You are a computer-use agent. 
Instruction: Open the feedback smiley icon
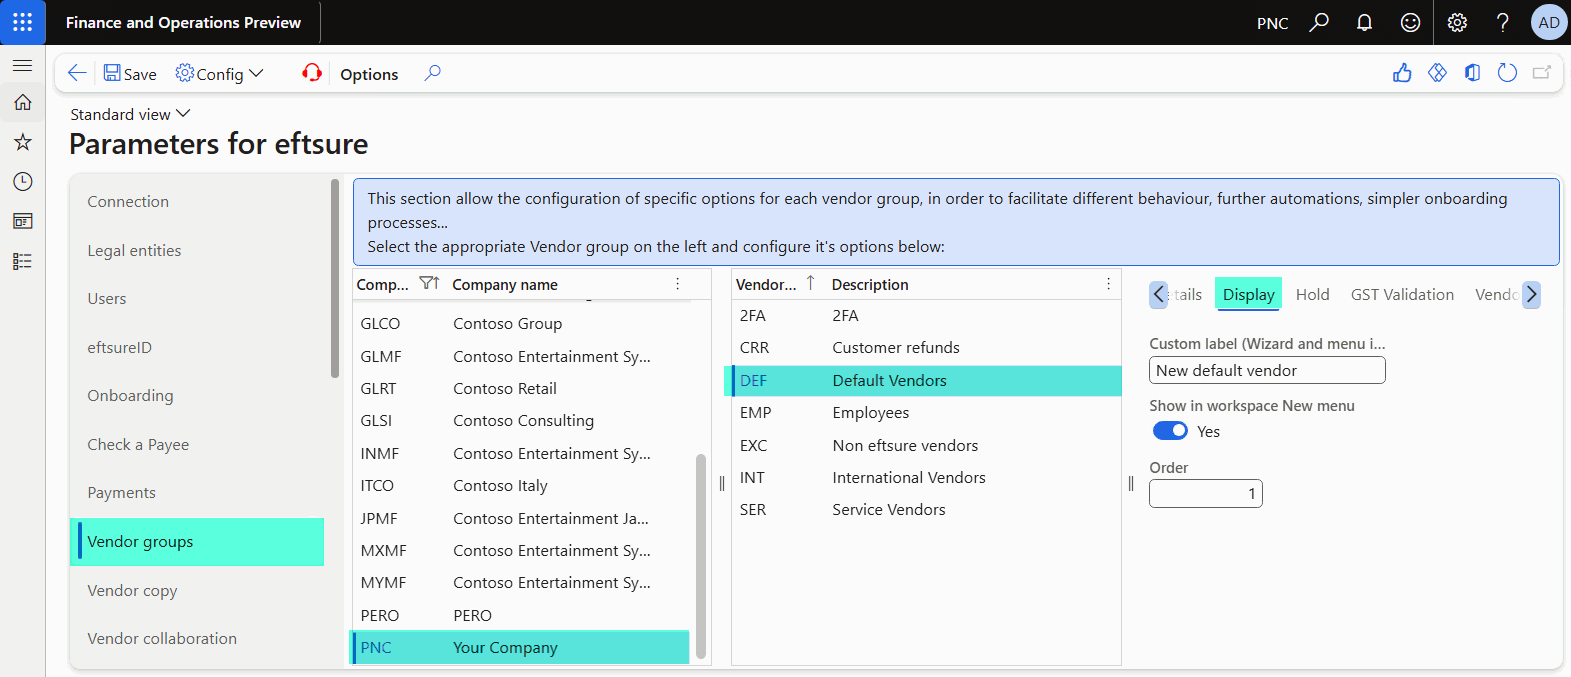click(x=1410, y=22)
